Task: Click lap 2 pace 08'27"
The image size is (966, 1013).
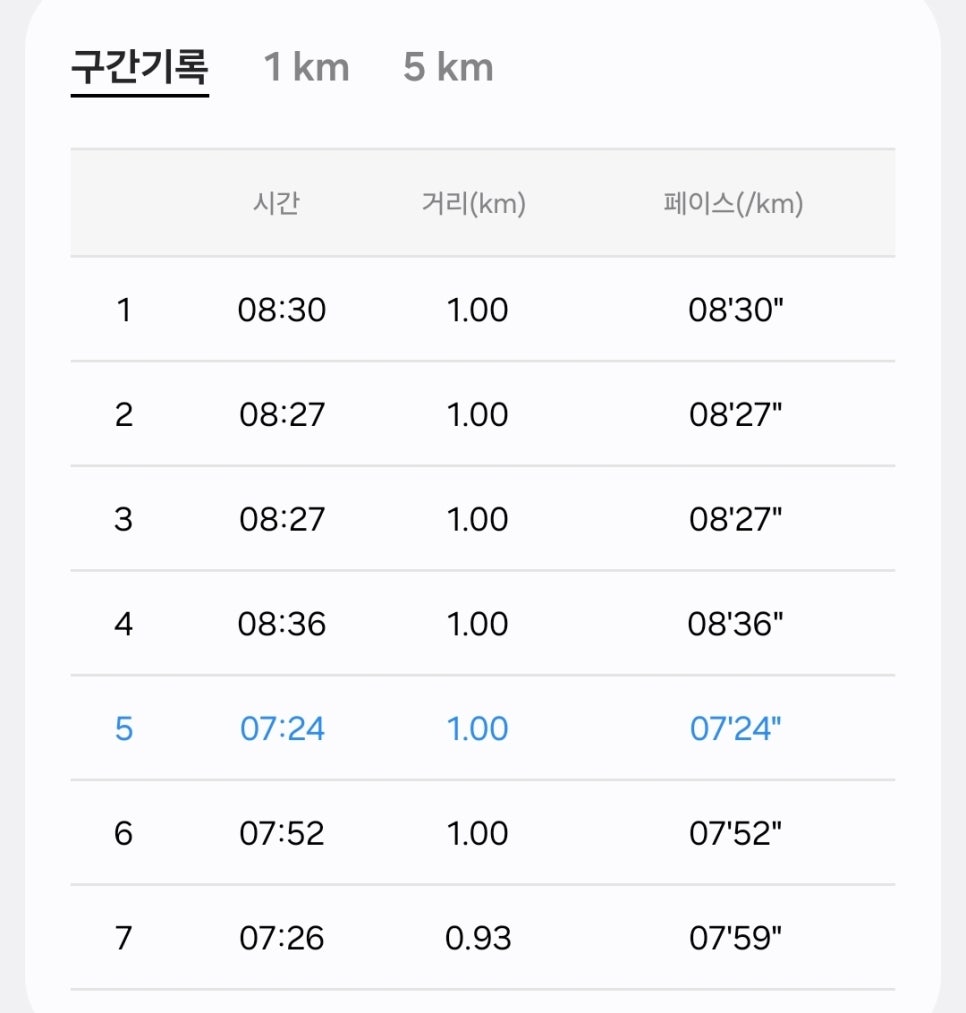Action: [x=735, y=415]
